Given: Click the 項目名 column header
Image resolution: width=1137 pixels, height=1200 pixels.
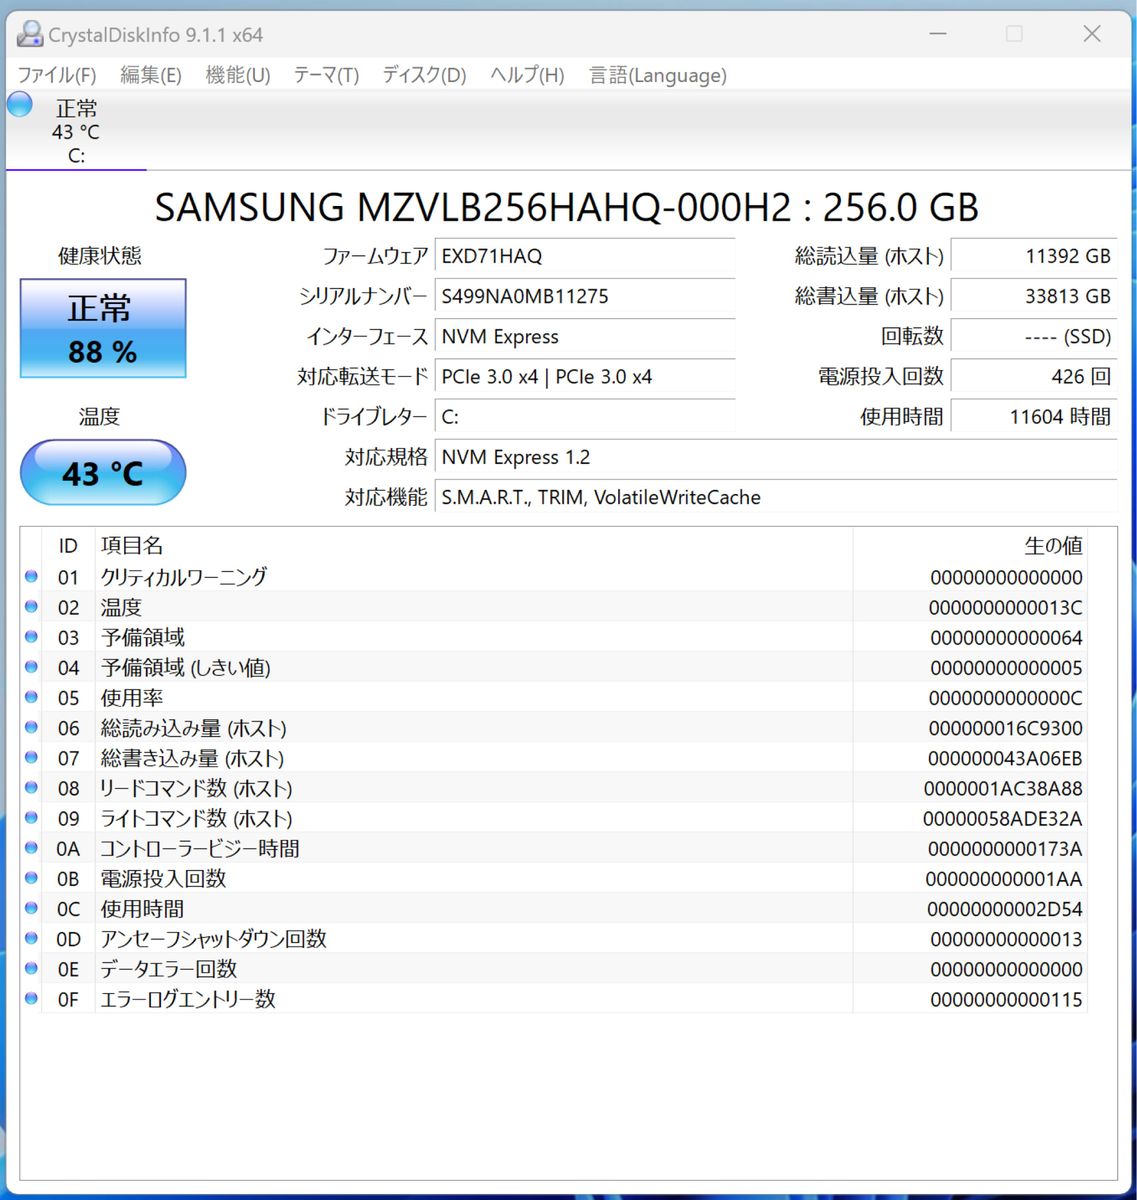Looking at the screenshot, I should tap(474, 546).
